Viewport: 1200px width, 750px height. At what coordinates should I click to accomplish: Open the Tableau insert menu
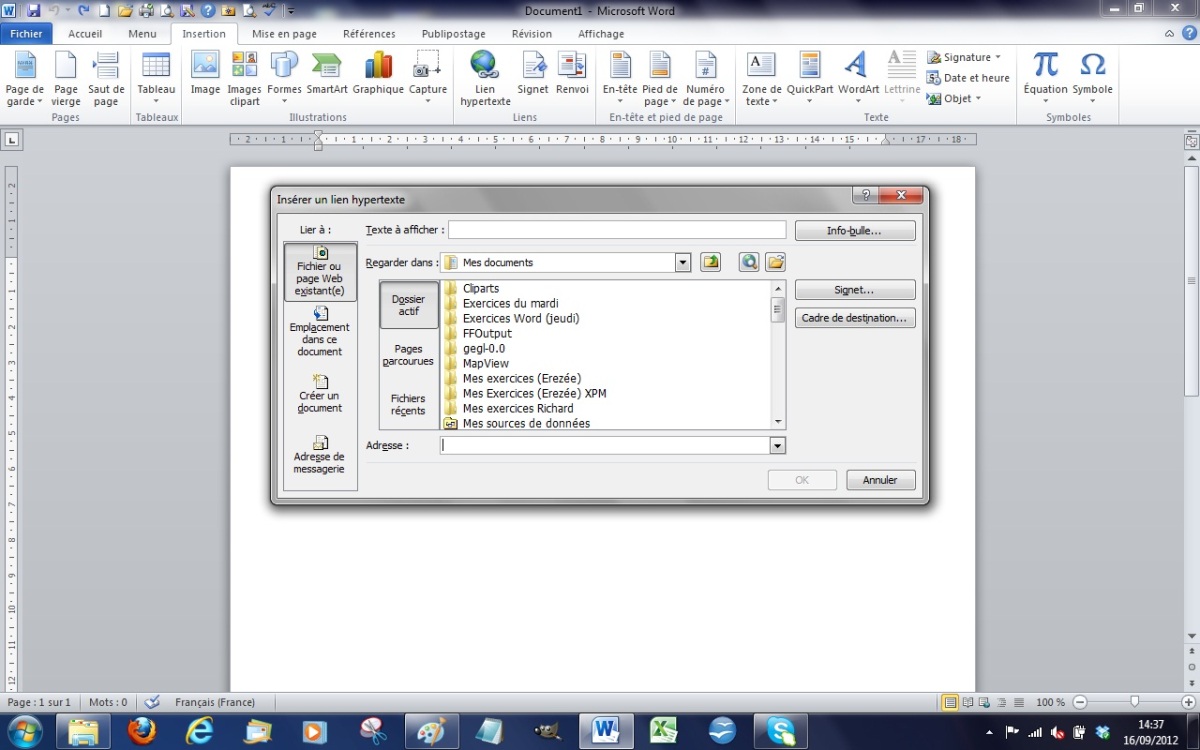tap(156, 79)
